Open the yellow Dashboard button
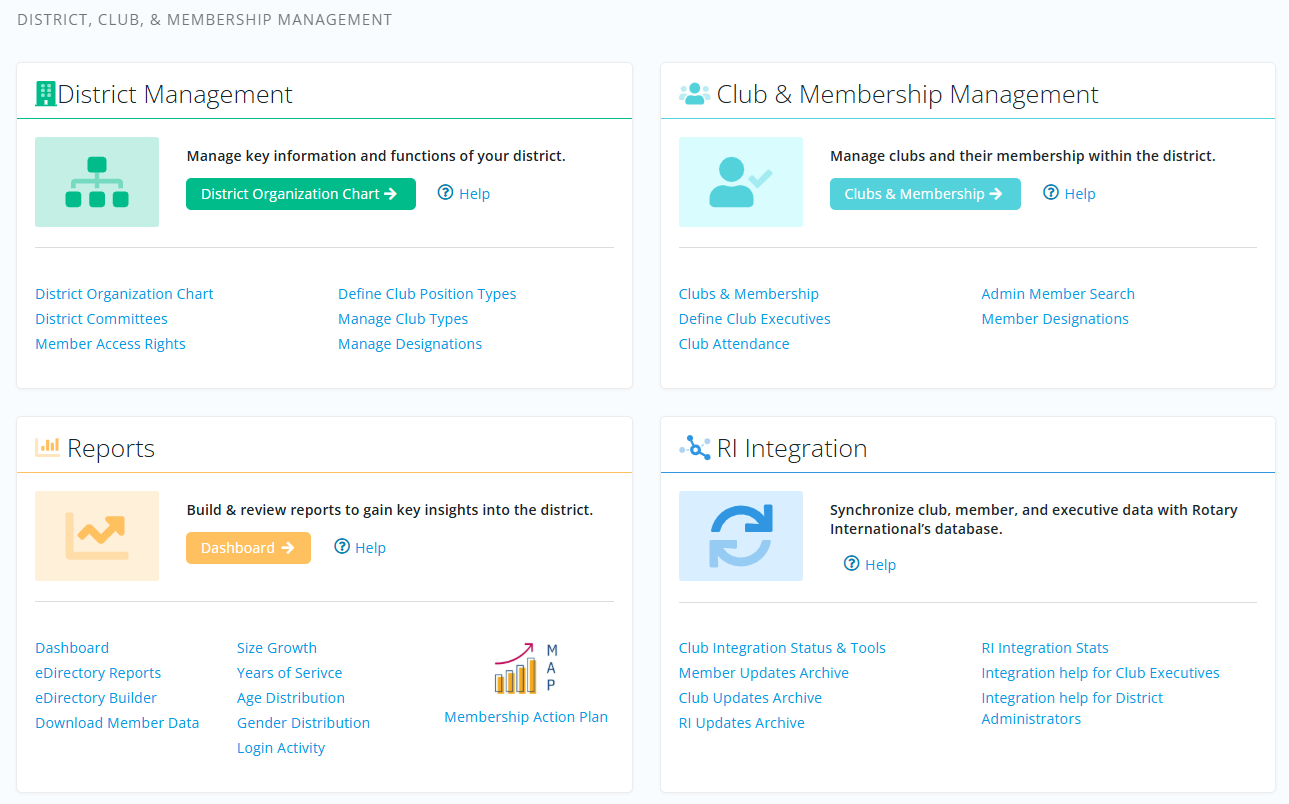1289x804 pixels. click(248, 548)
